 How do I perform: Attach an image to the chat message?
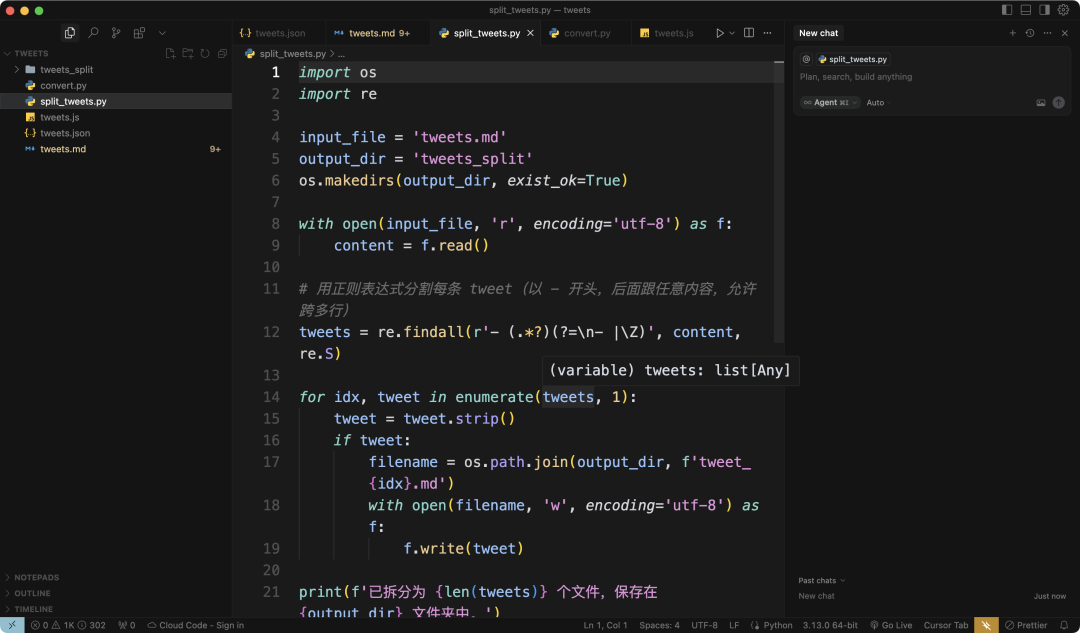pyautogui.click(x=1041, y=103)
